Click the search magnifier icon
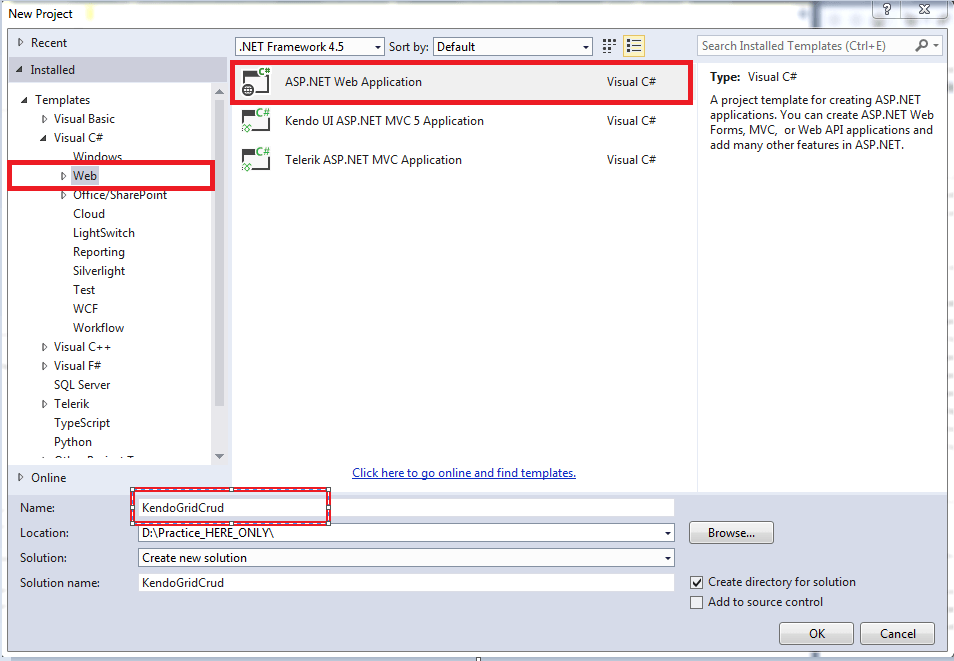 coord(922,46)
